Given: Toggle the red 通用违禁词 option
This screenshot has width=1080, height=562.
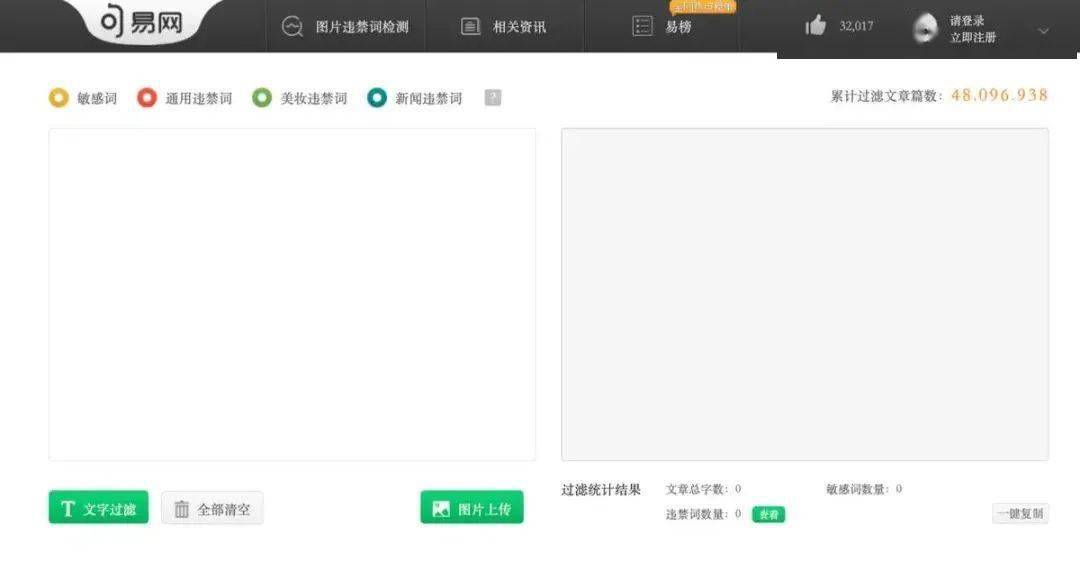Looking at the screenshot, I should pyautogui.click(x=147, y=98).
